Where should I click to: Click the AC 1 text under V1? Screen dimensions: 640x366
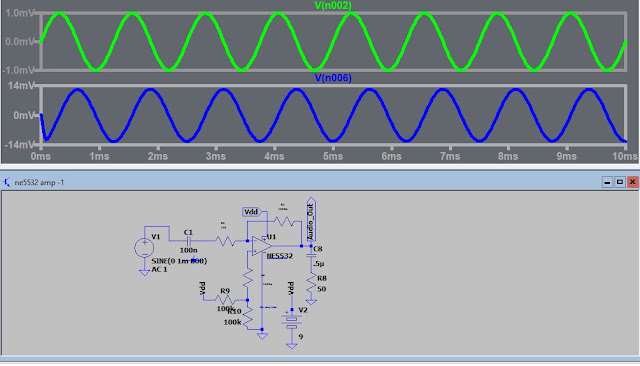[x=159, y=270]
